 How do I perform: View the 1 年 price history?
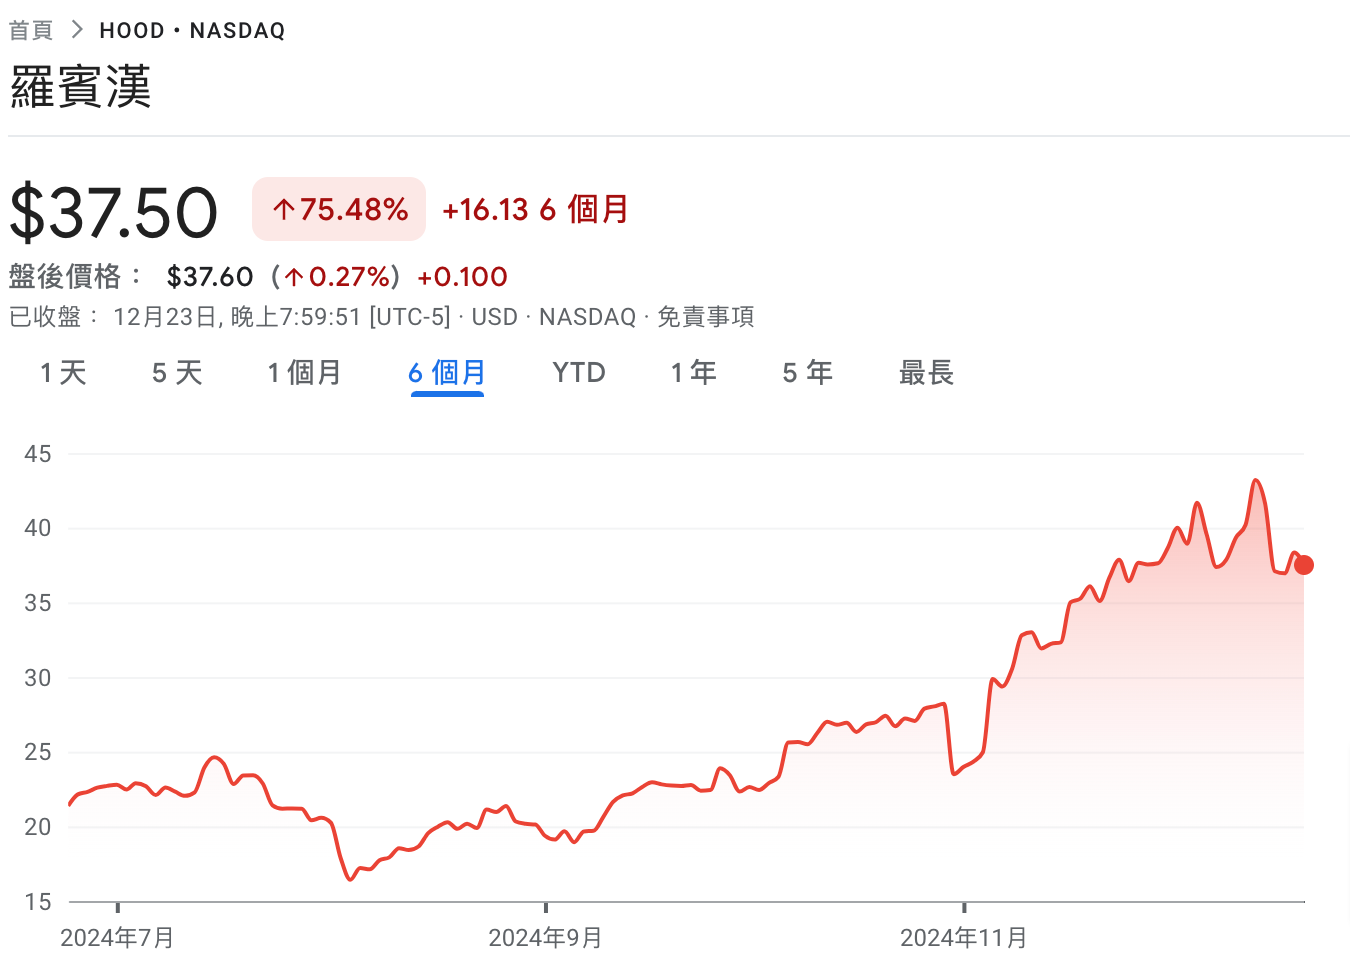click(x=693, y=373)
